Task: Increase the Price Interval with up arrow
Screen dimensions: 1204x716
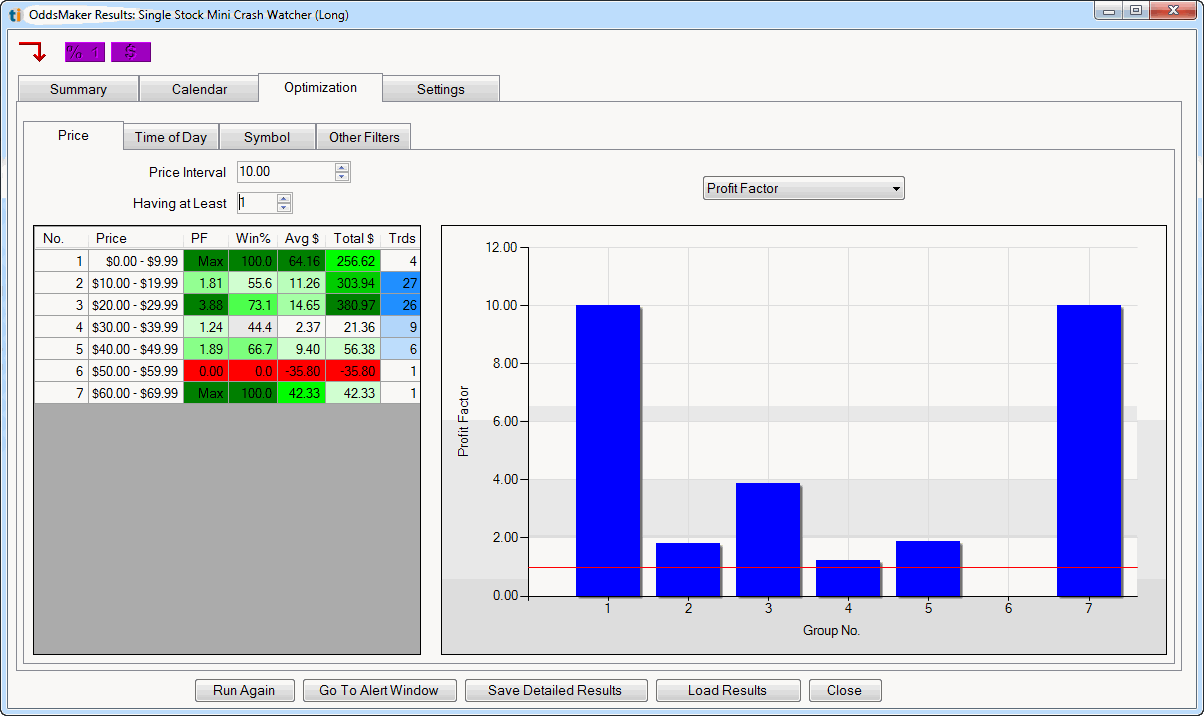Action: [342, 167]
